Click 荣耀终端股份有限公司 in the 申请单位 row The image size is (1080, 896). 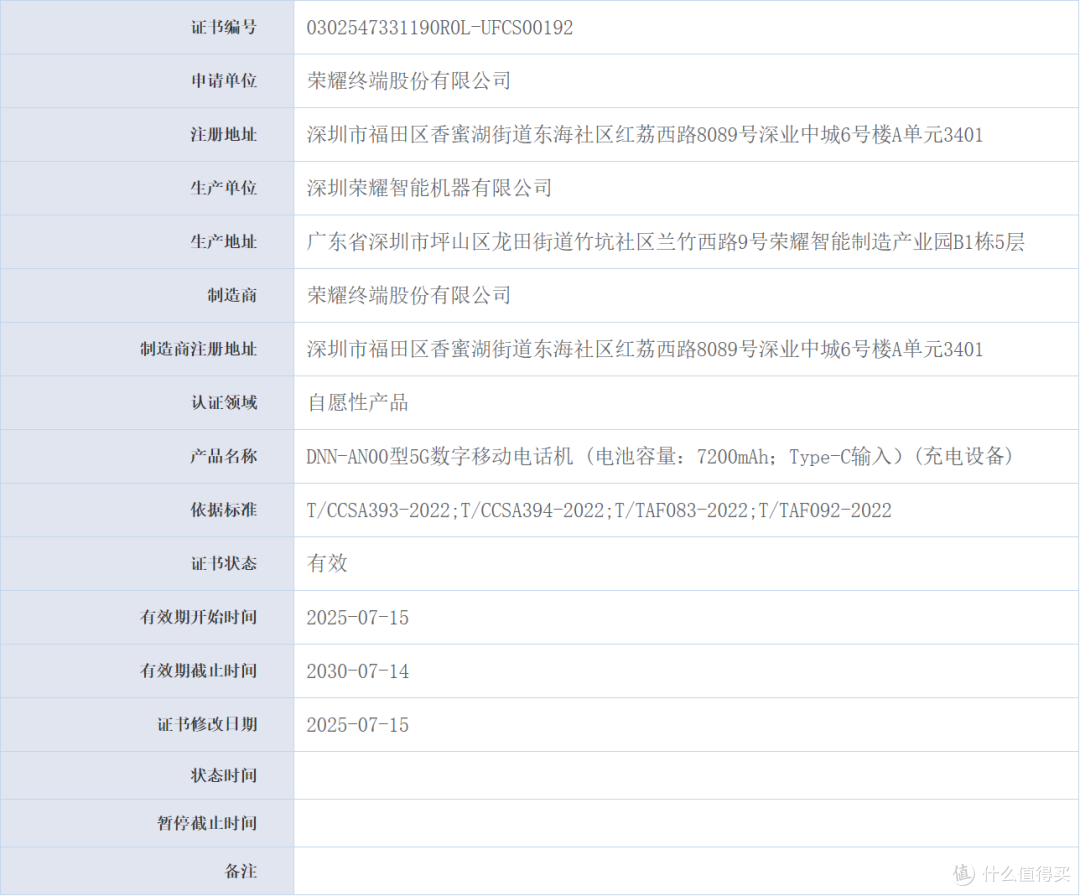408,81
